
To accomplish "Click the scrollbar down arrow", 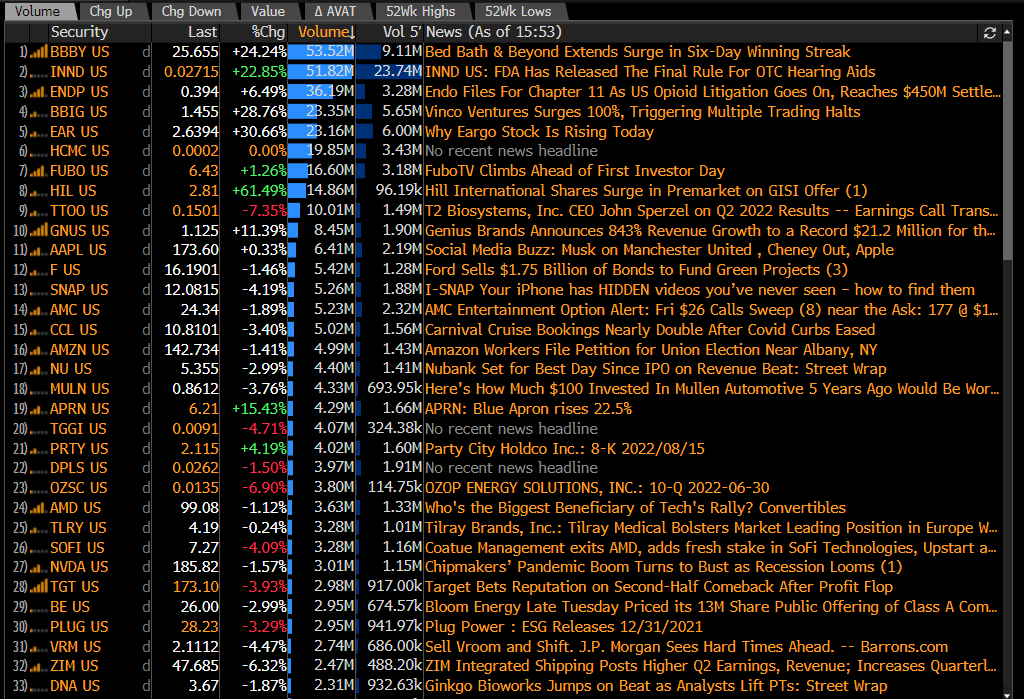I will 1007,694.
